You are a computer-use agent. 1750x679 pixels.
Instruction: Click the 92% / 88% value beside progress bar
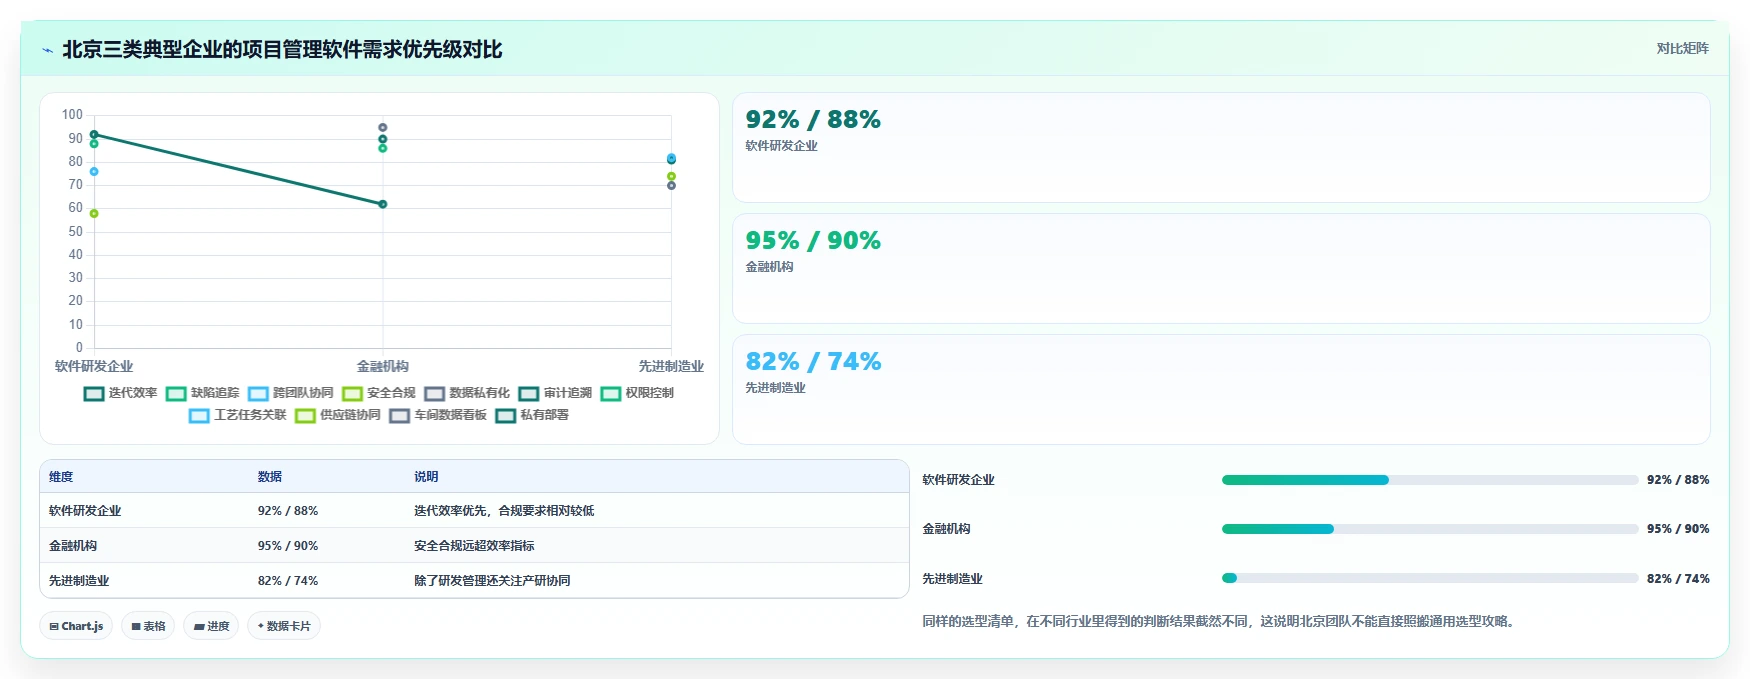tap(1678, 480)
